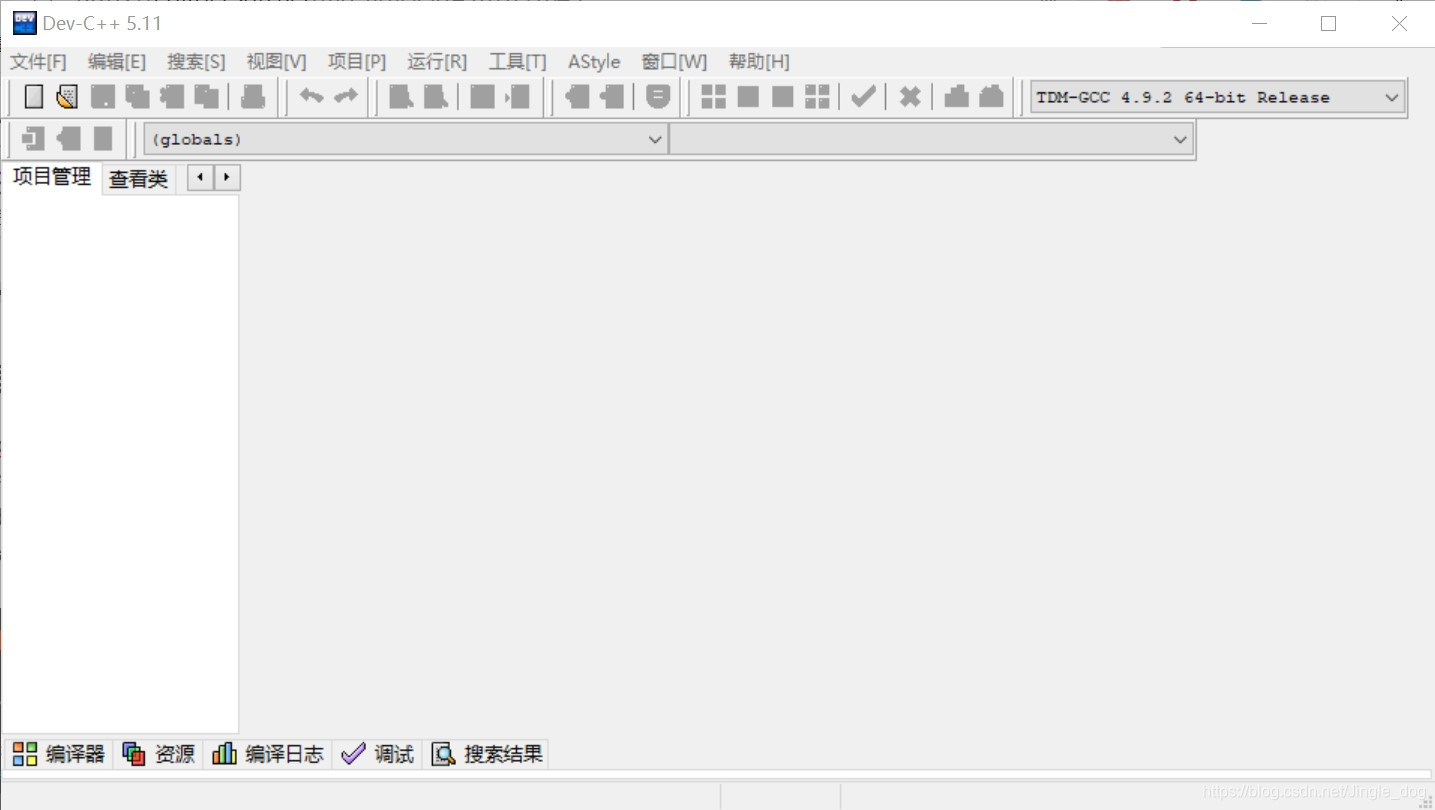This screenshot has width=1435, height=810.
Task: Switch to the 查看类 tab
Action: click(138, 179)
